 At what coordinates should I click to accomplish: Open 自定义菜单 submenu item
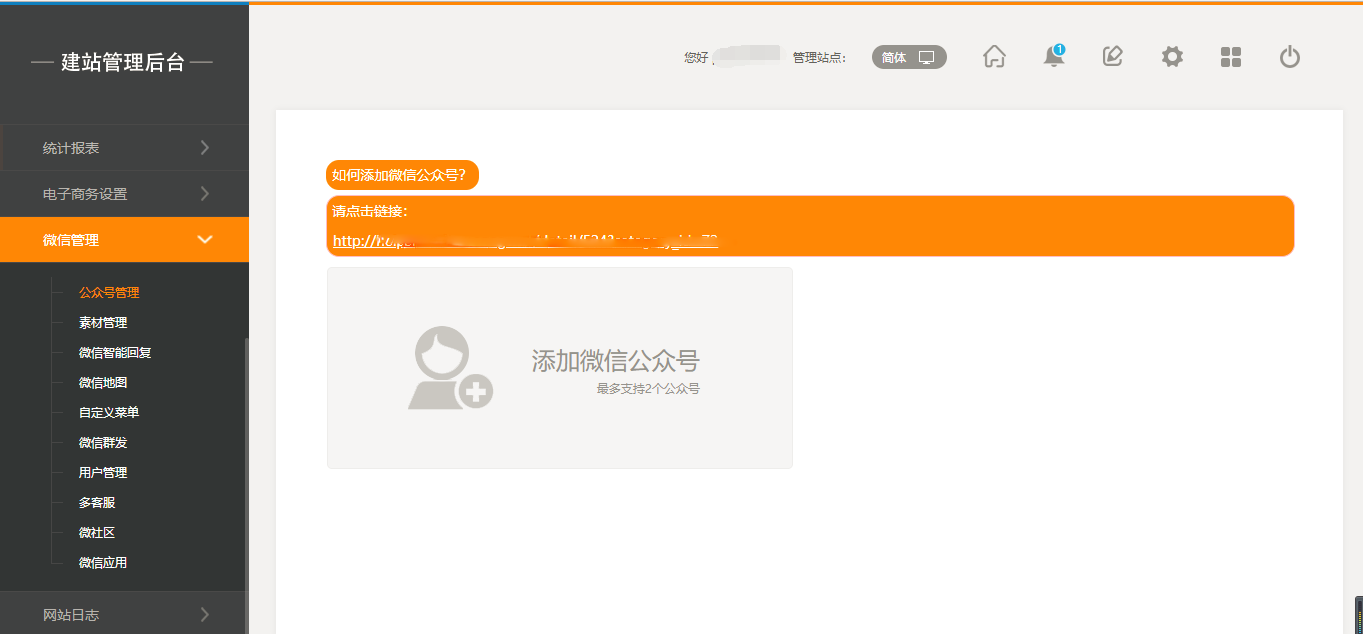(x=109, y=413)
